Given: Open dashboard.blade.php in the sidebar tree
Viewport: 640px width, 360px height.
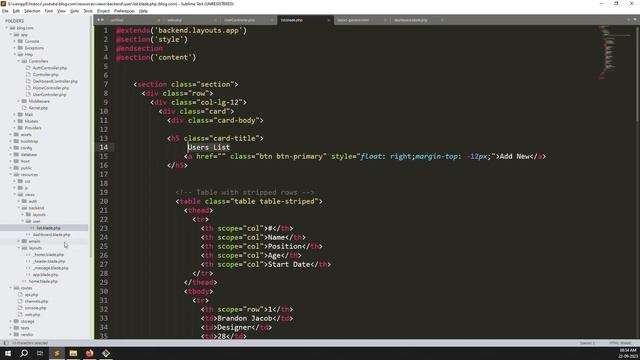Looking at the screenshot, I should (51, 235).
